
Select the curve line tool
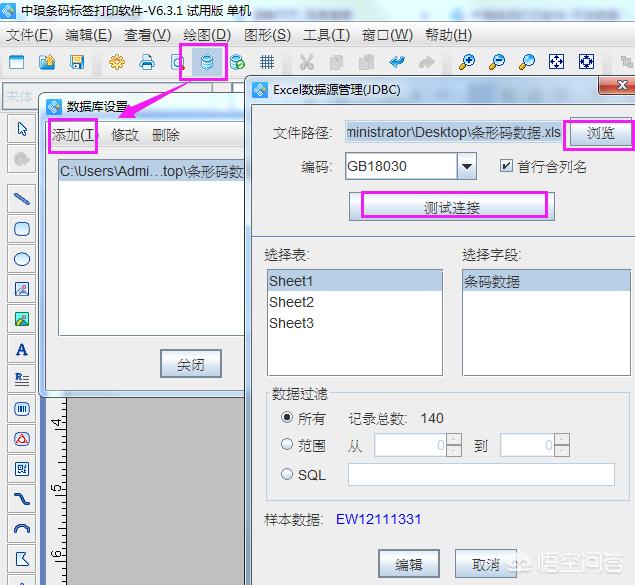click(x=22, y=499)
